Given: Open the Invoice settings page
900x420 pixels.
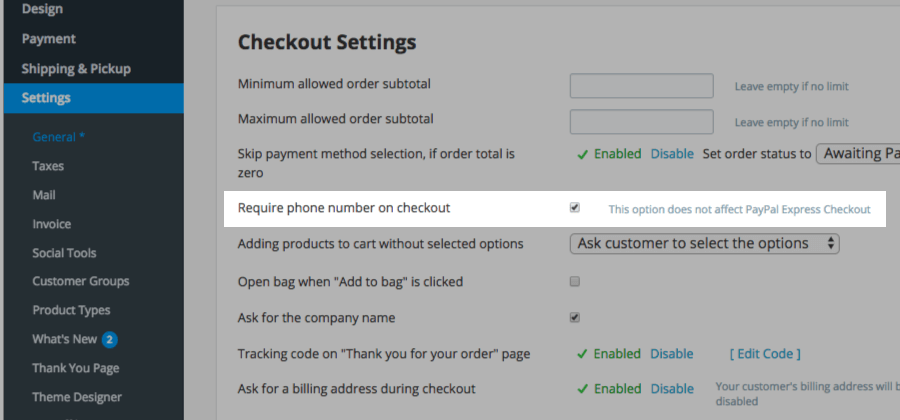Looking at the screenshot, I should click(51, 224).
